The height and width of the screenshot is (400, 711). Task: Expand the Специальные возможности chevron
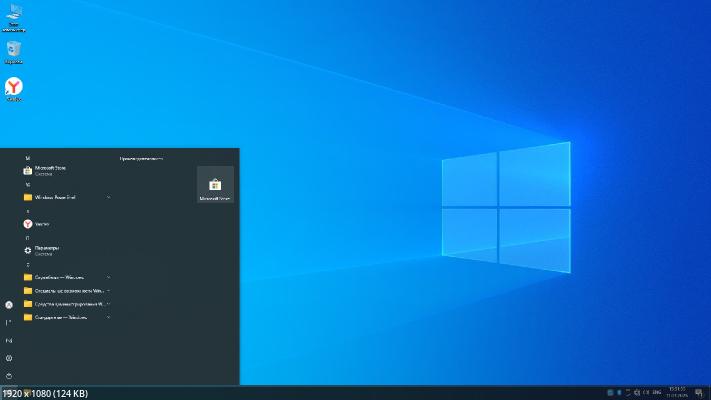coord(108,291)
